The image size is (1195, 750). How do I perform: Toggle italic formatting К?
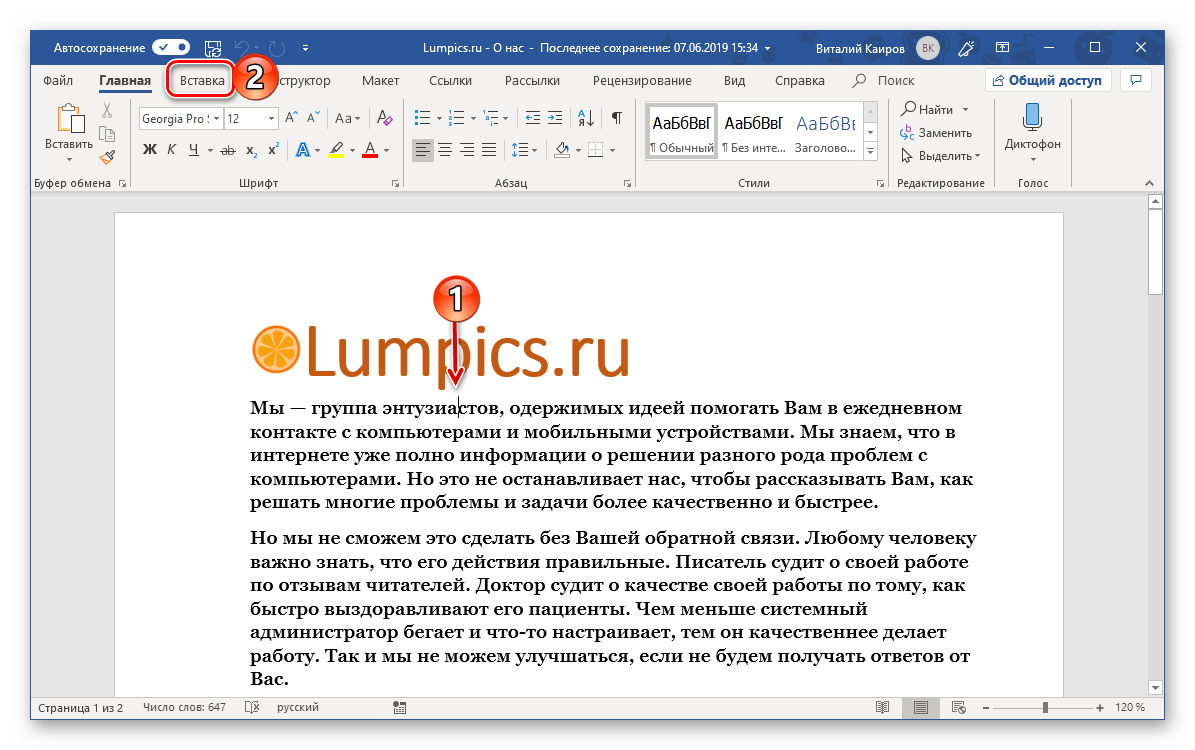click(172, 150)
